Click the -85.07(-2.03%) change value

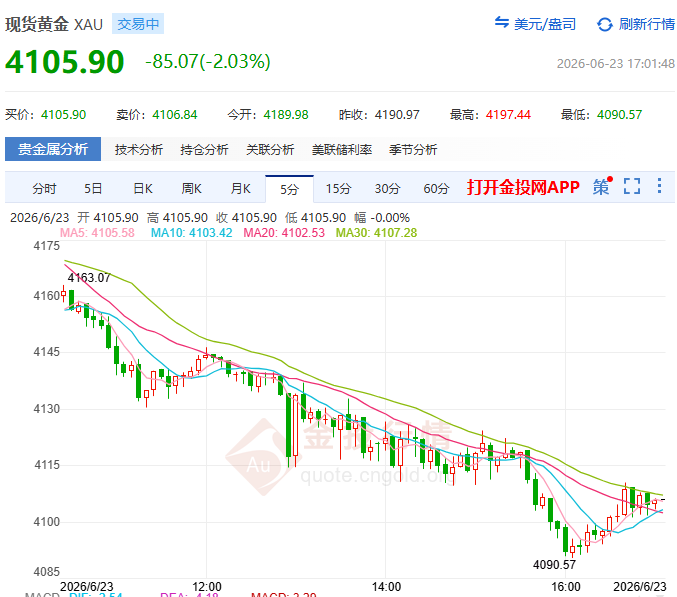208,61
